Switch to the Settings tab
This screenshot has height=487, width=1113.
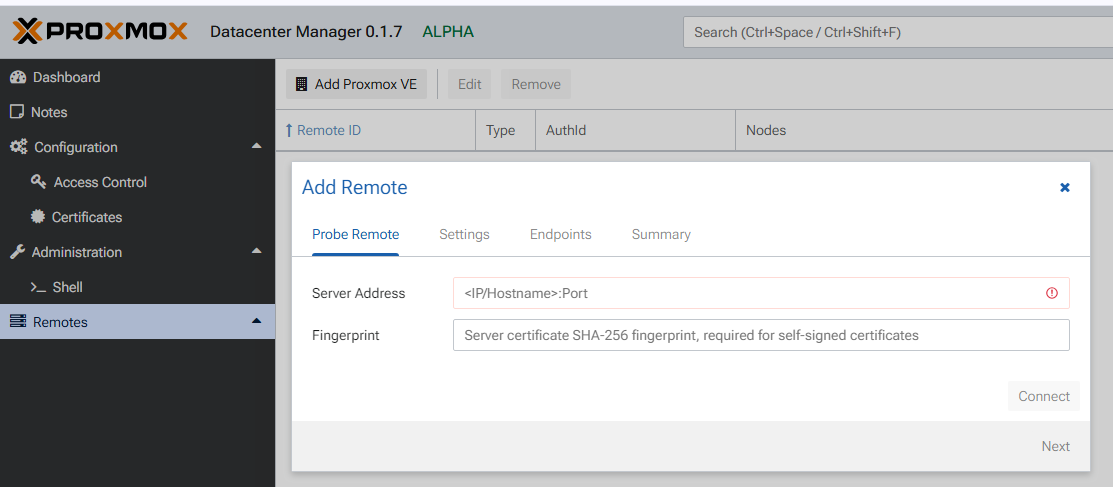click(x=464, y=234)
